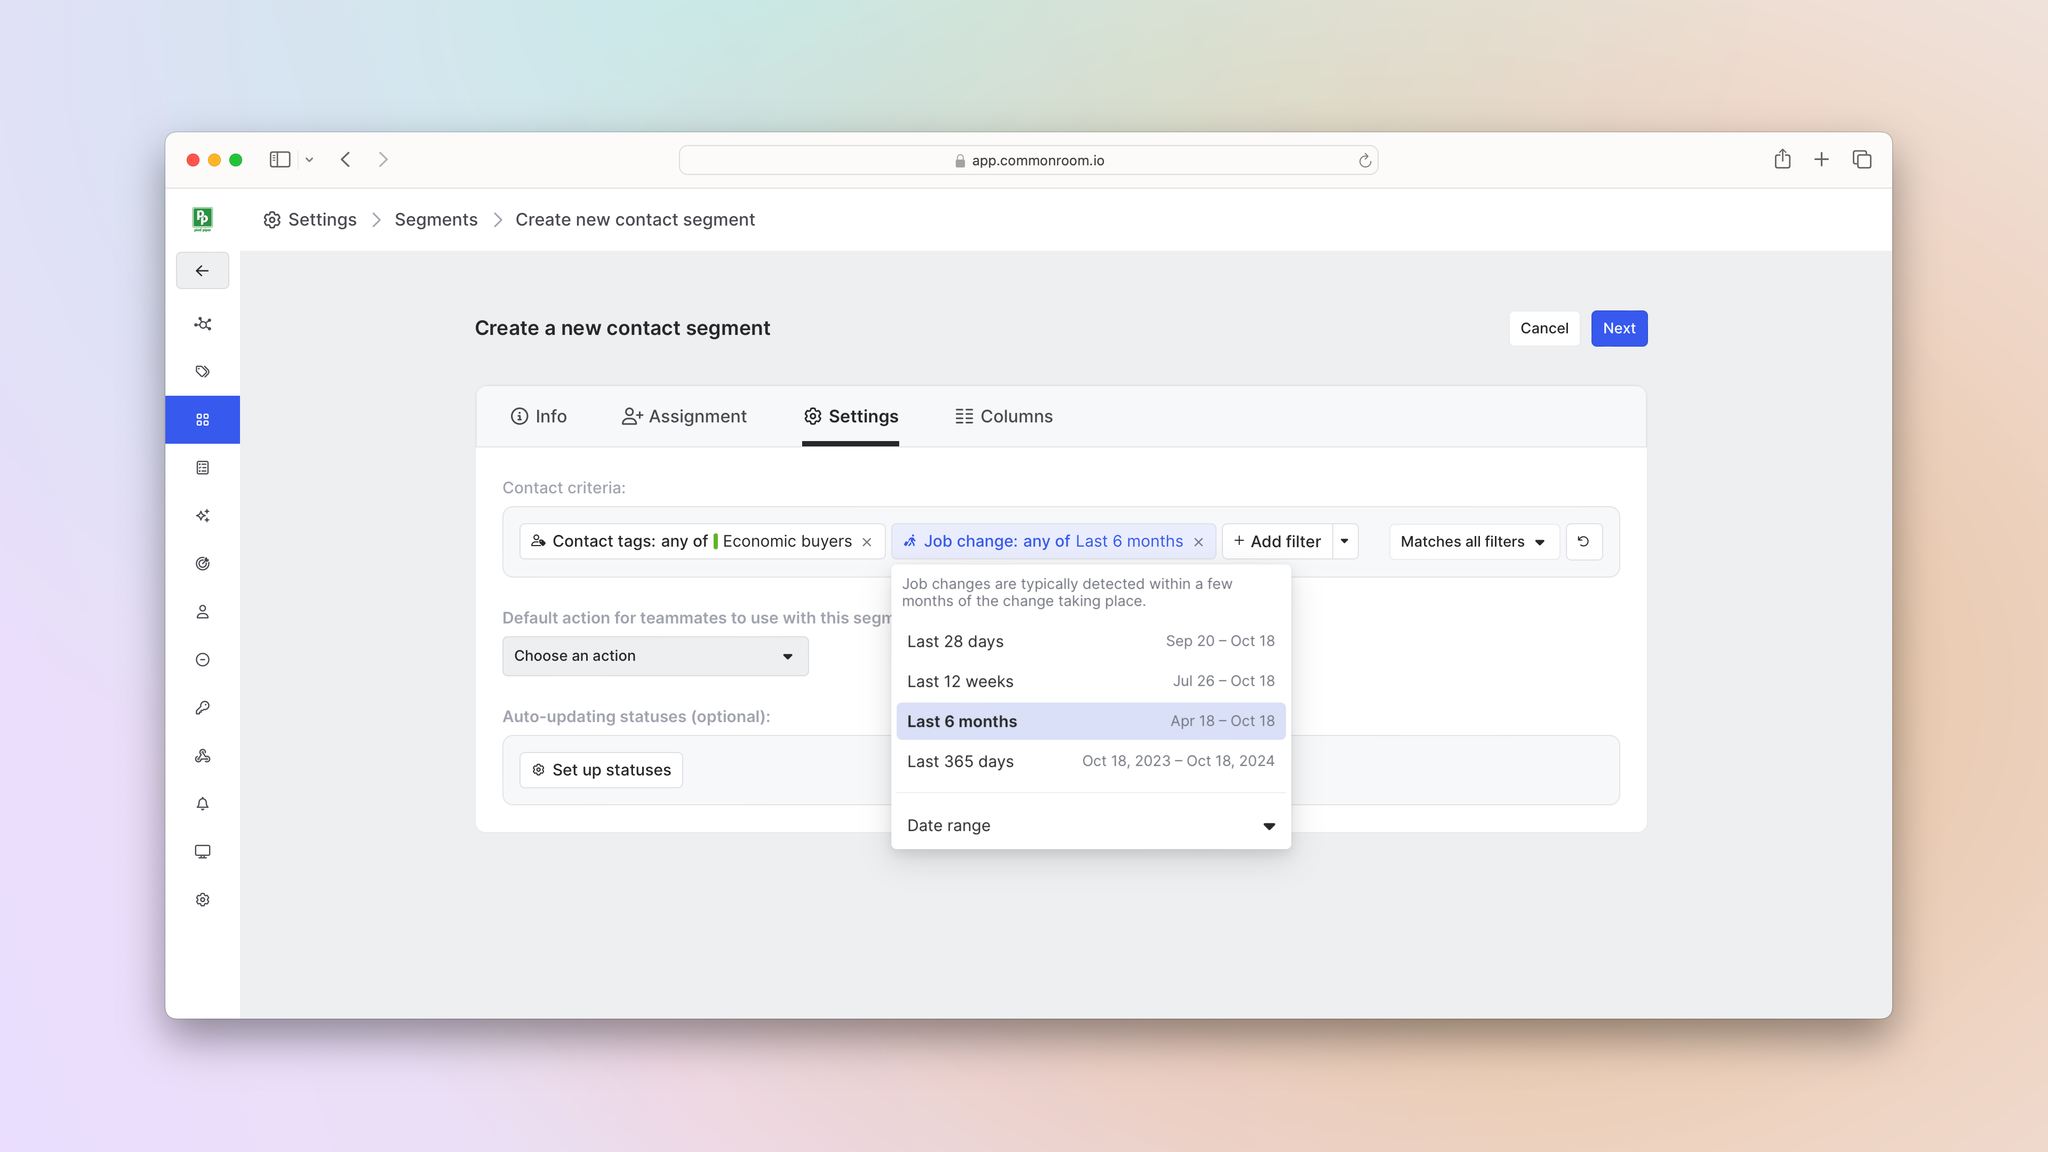Click the Set up statuses button
This screenshot has width=2048, height=1152.
tap(601, 770)
